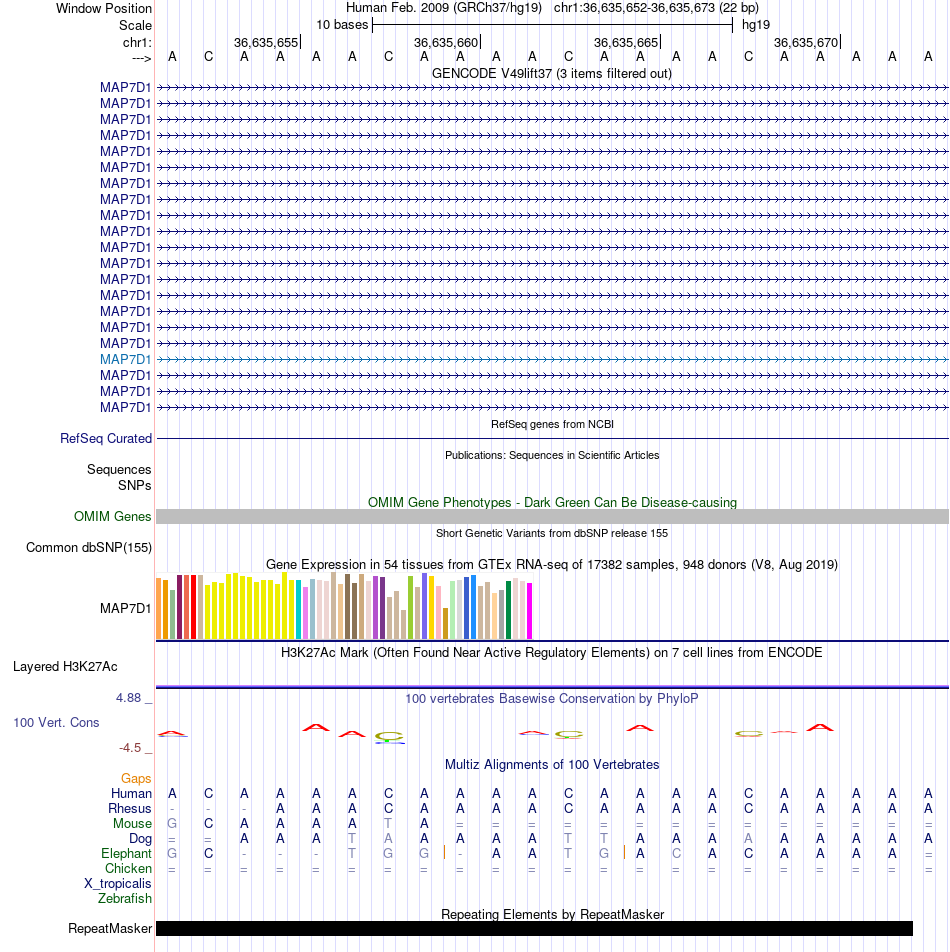Click the 'RepeatMasker' track label
Screen dimensions: 950x952
tap(110, 929)
